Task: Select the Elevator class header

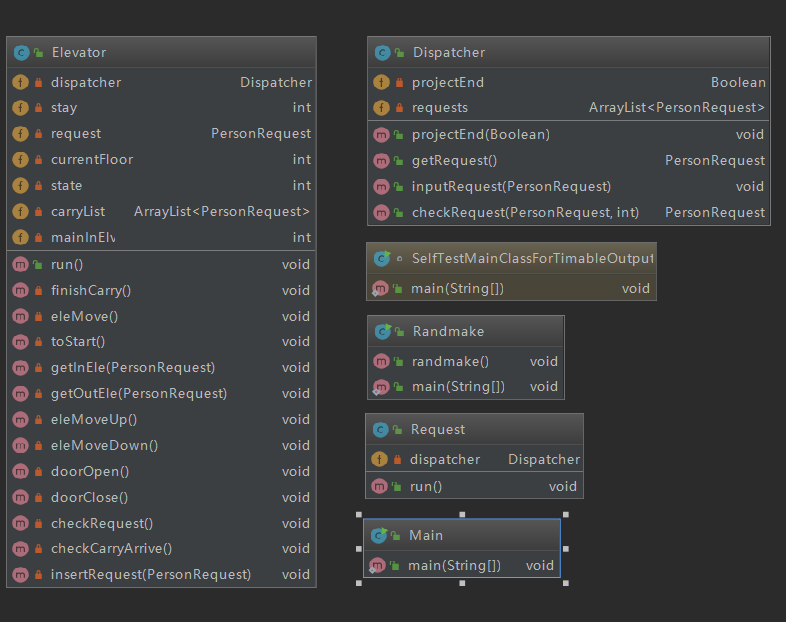Action: point(161,52)
